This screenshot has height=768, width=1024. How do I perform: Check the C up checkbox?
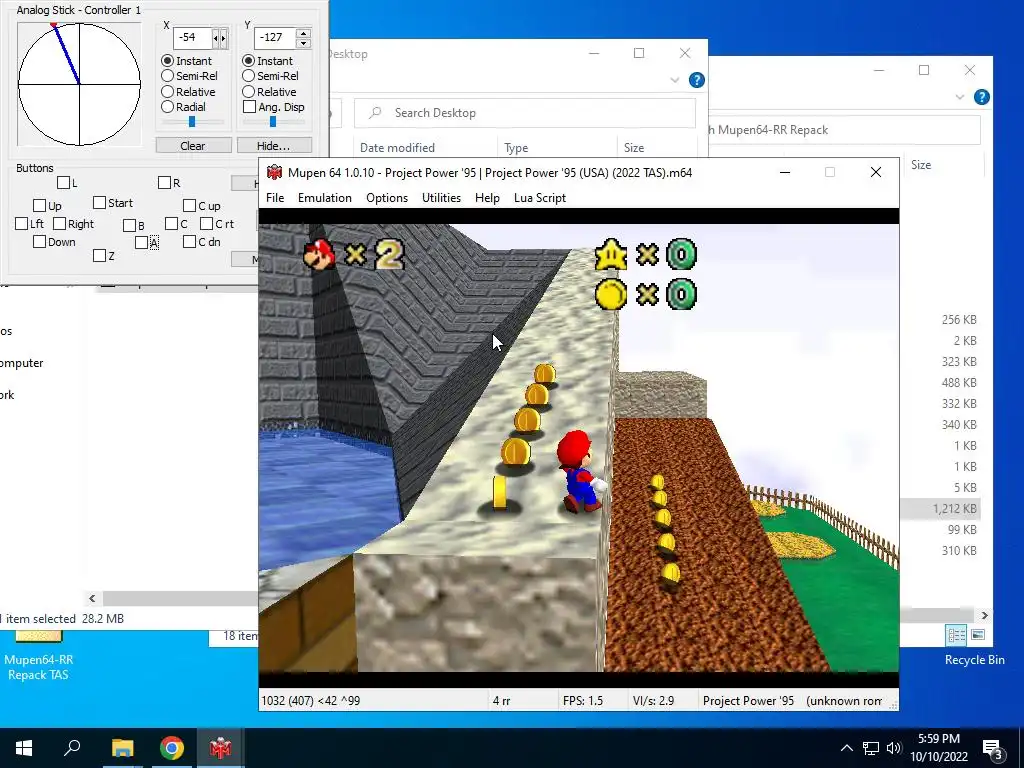pos(189,206)
